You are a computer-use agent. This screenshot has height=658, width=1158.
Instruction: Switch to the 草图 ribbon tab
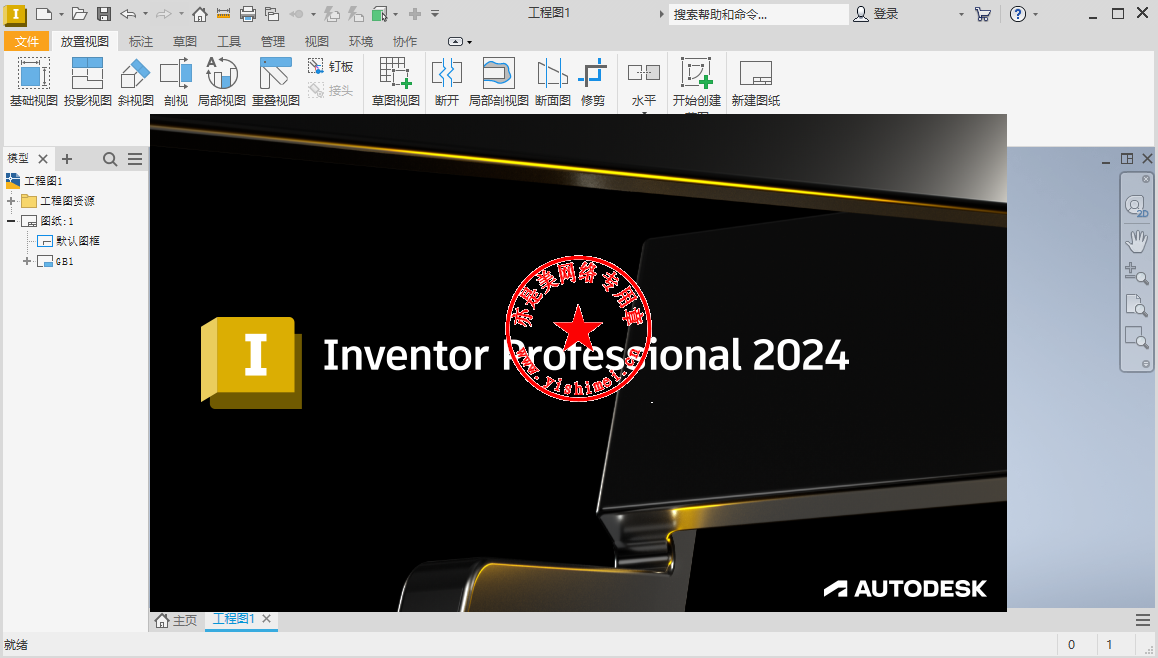tap(185, 41)
